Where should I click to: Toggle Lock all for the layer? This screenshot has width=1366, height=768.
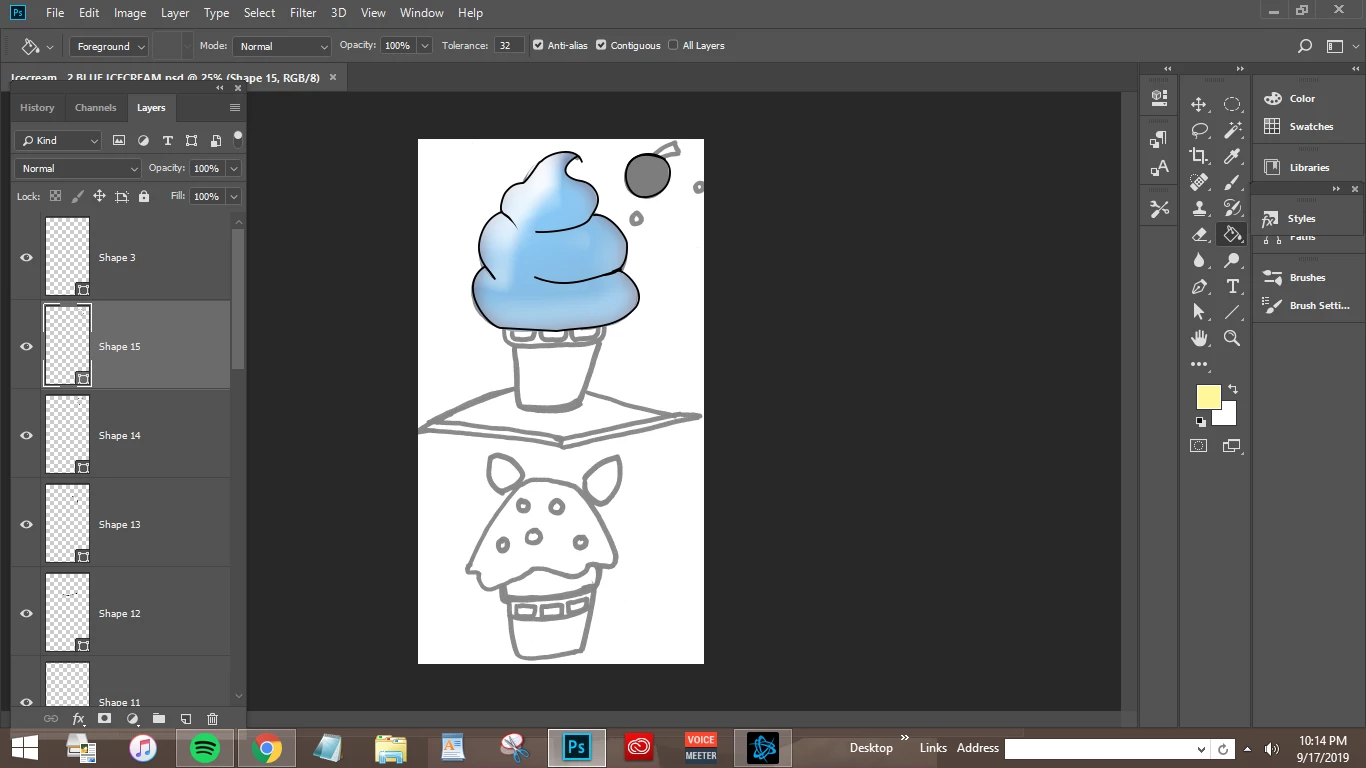tap(144, 196)
